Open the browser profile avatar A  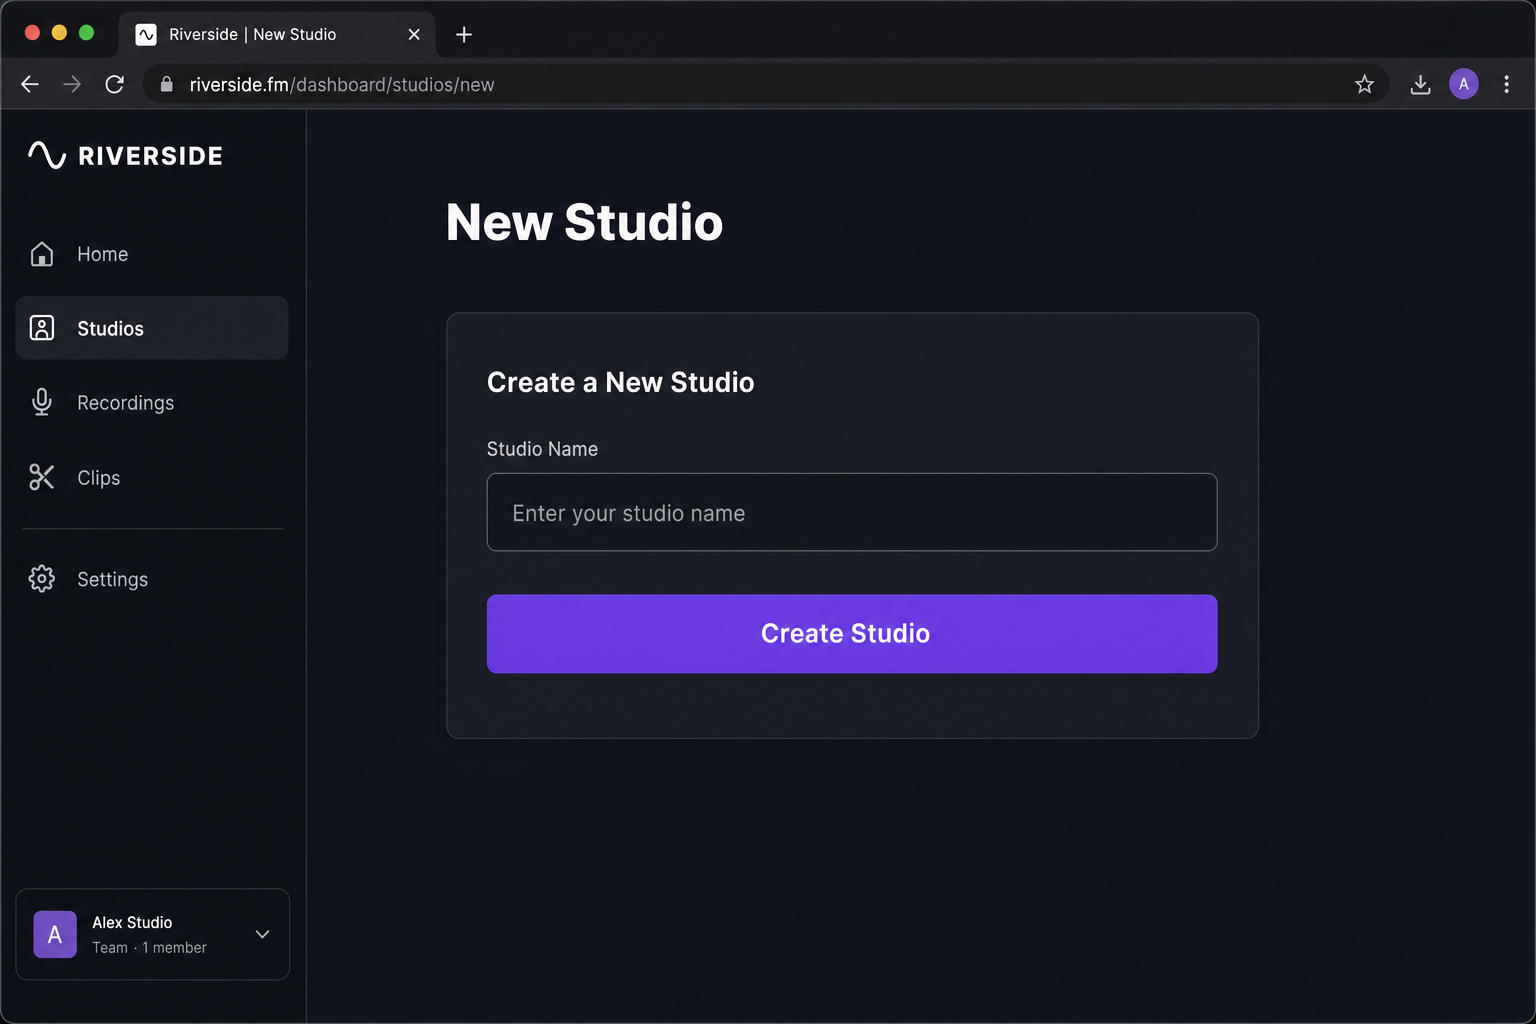tap(1464, 84)
